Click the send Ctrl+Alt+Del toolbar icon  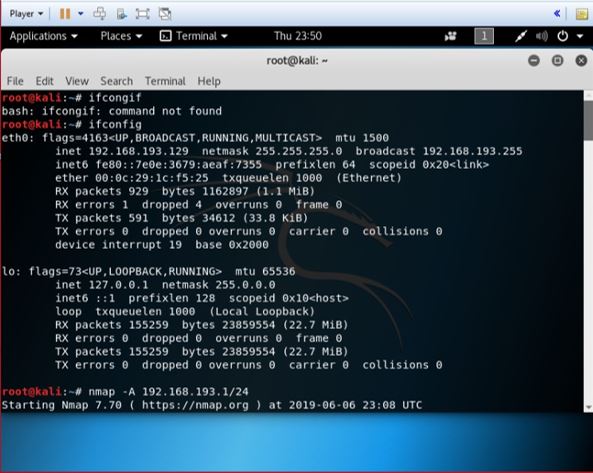pyautogui.click(x=99, y=14)
